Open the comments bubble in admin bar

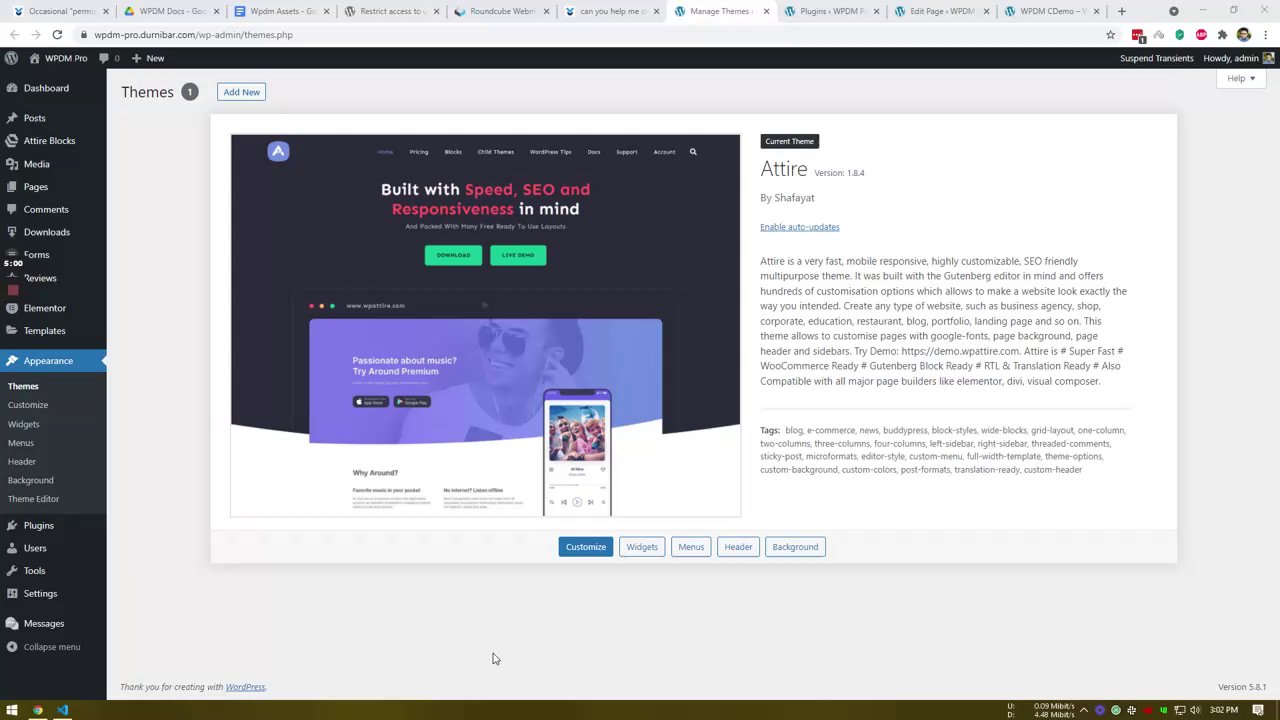point(108,58)
